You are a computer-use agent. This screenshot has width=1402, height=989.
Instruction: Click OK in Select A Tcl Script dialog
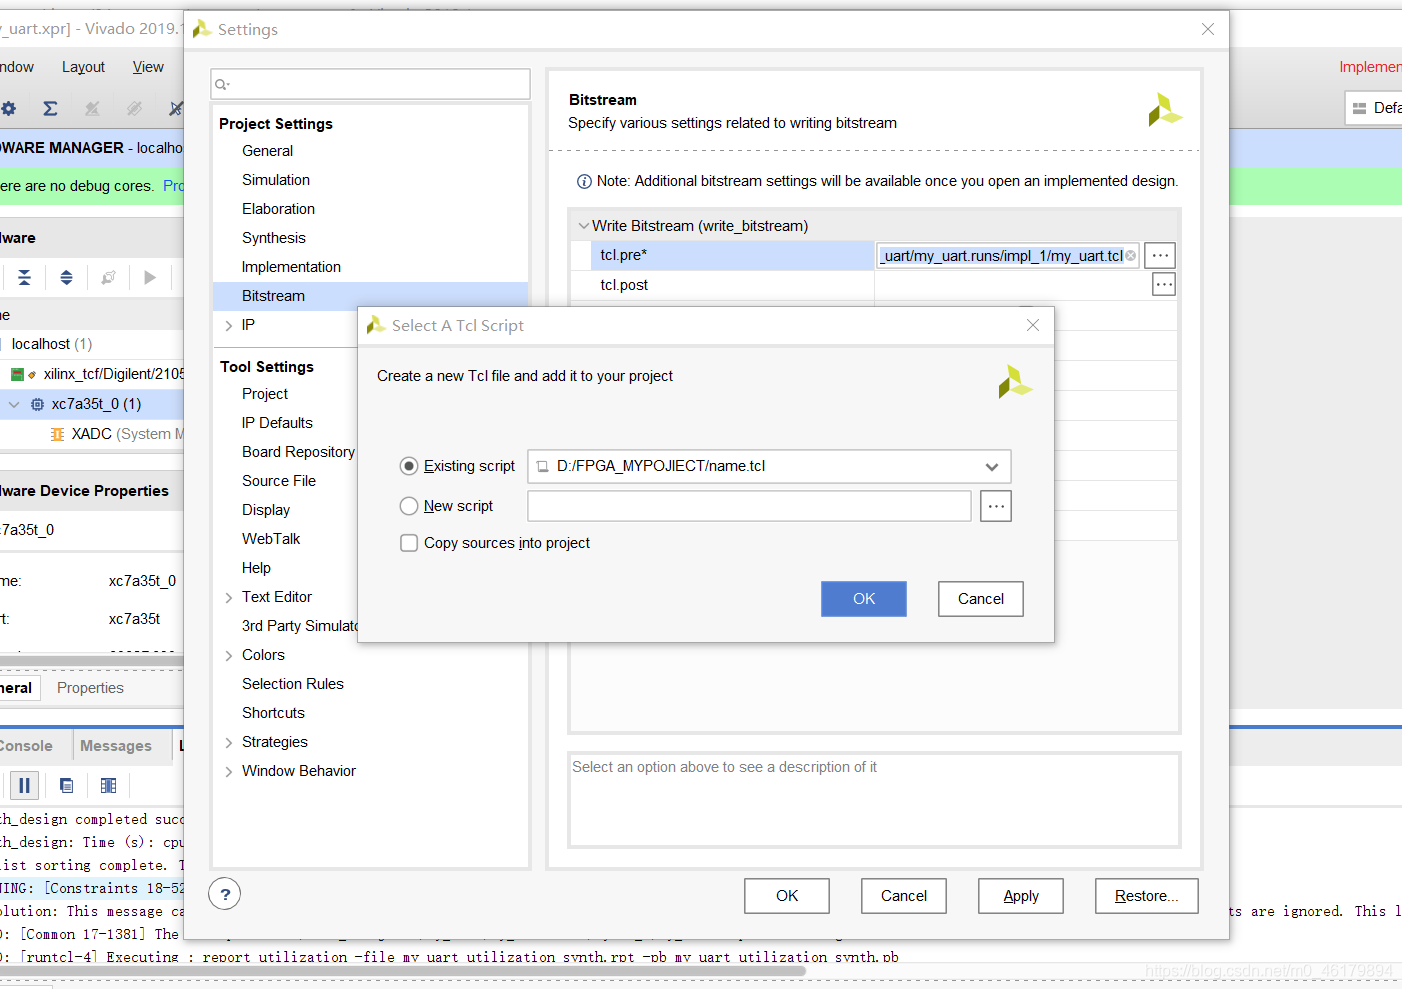click(863, 598)
